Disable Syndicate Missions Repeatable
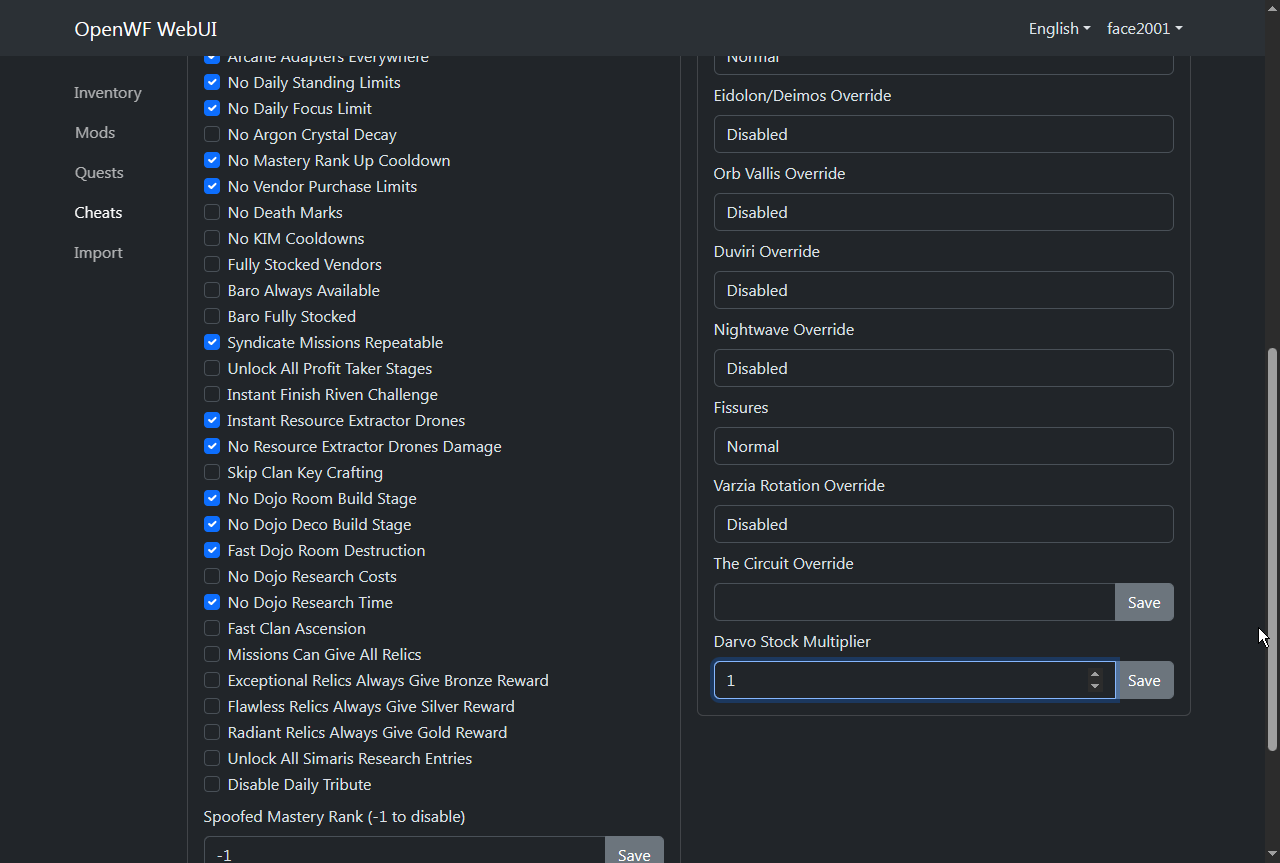The height and width of the screenshot is (863, 1280). [212, 342]
